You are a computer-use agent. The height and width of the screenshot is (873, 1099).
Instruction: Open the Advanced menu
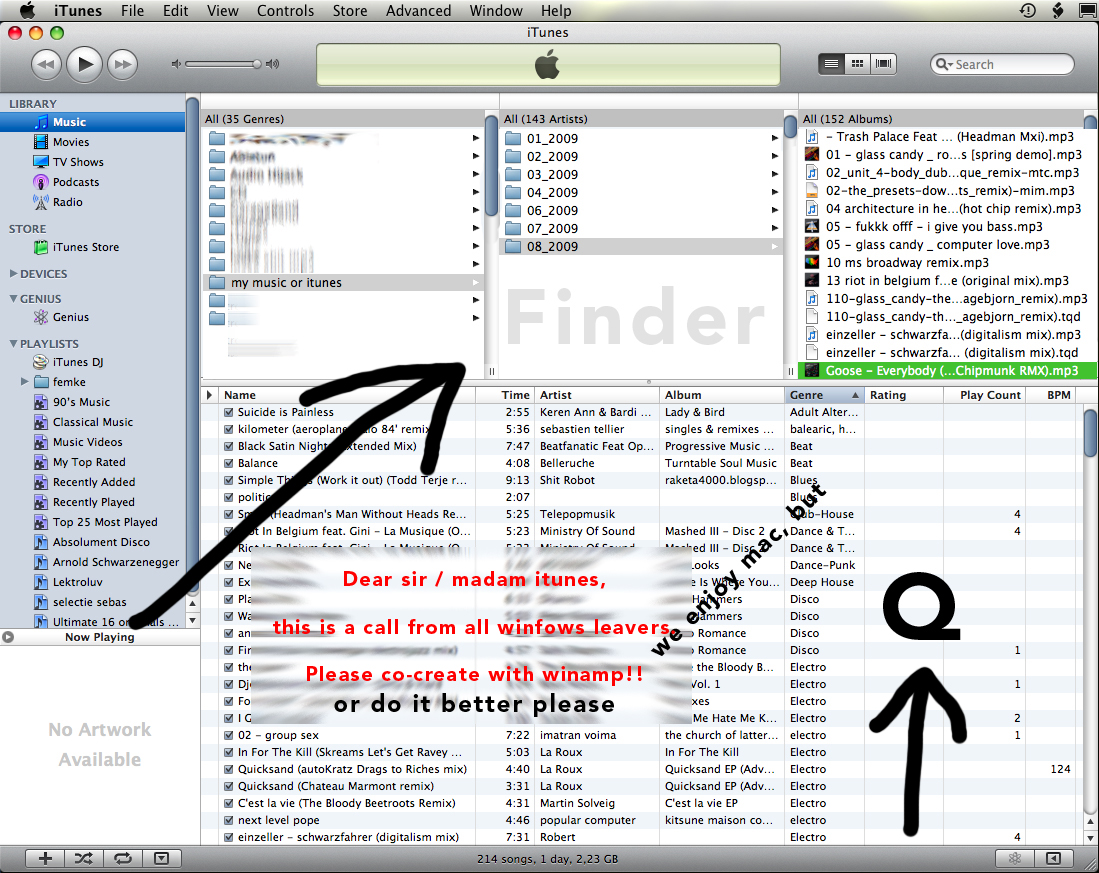pyautogui.click(x=418, y=11)
